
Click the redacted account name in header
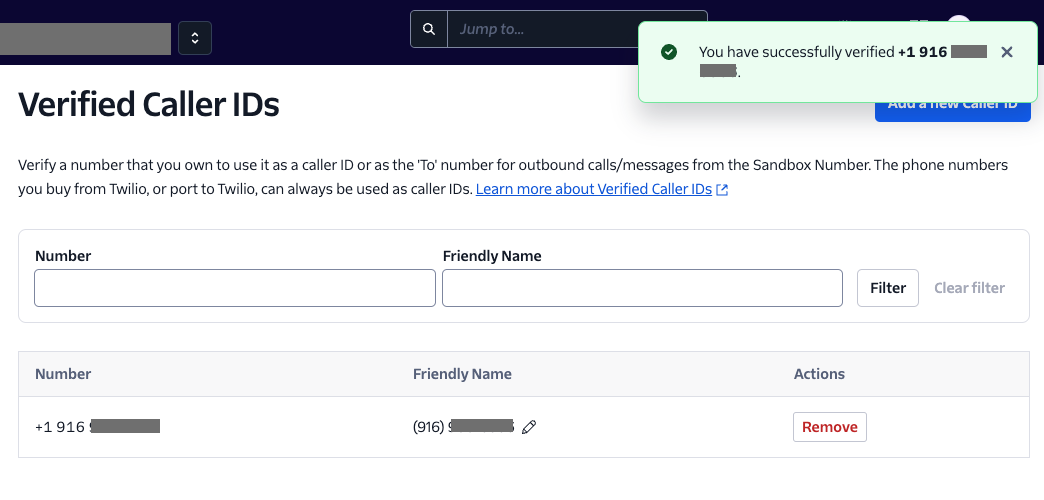pos(85,39)
